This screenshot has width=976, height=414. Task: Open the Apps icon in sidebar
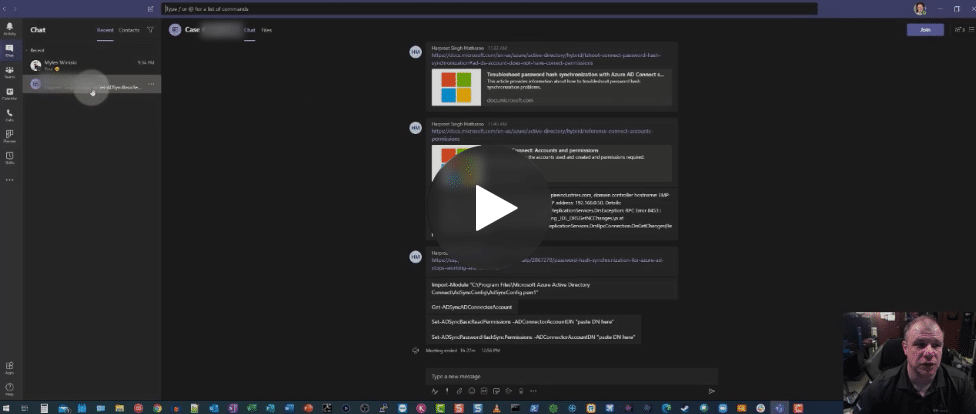point(9,367)
